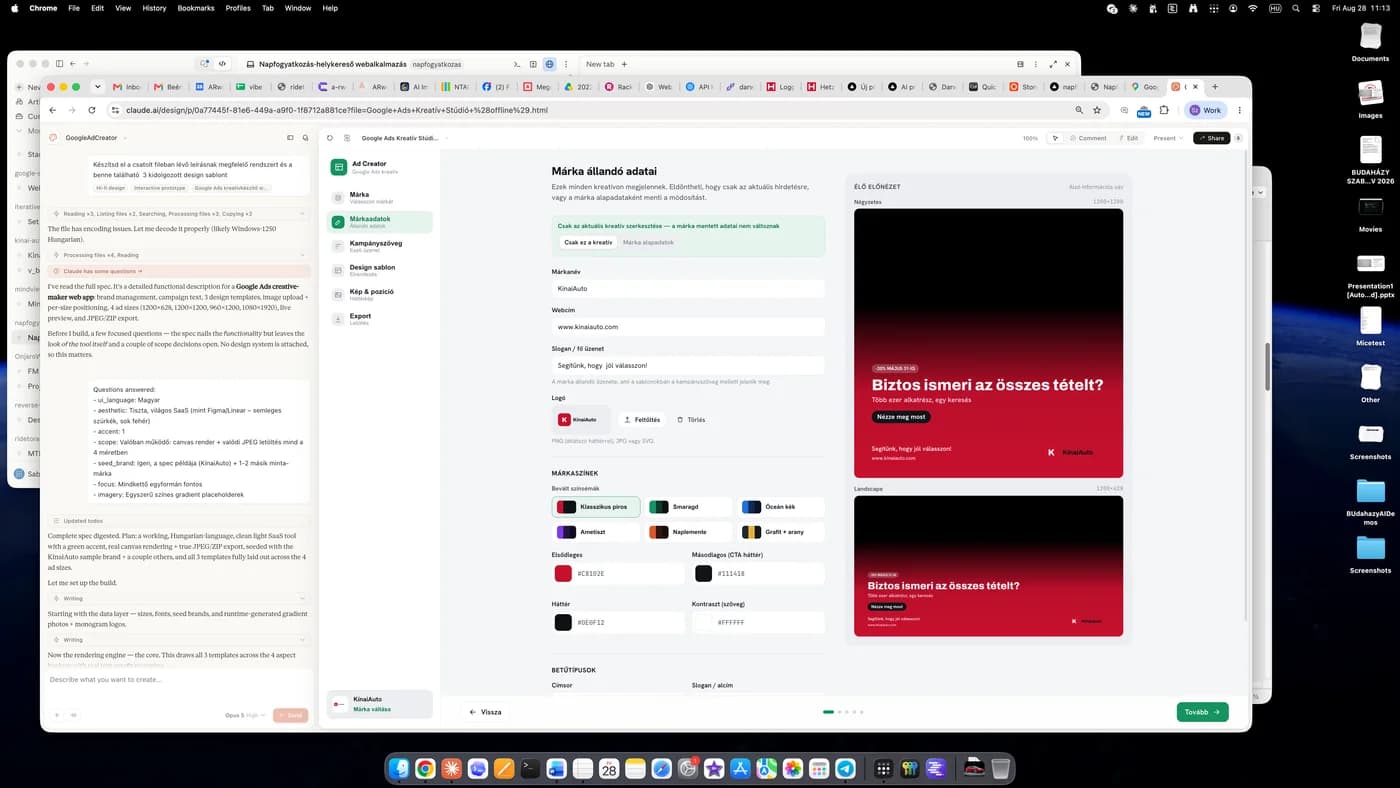The height and width of the screenshot is (788, 1400).
Task: Open a new Chrome tab with plus button
Action: 1215,87
